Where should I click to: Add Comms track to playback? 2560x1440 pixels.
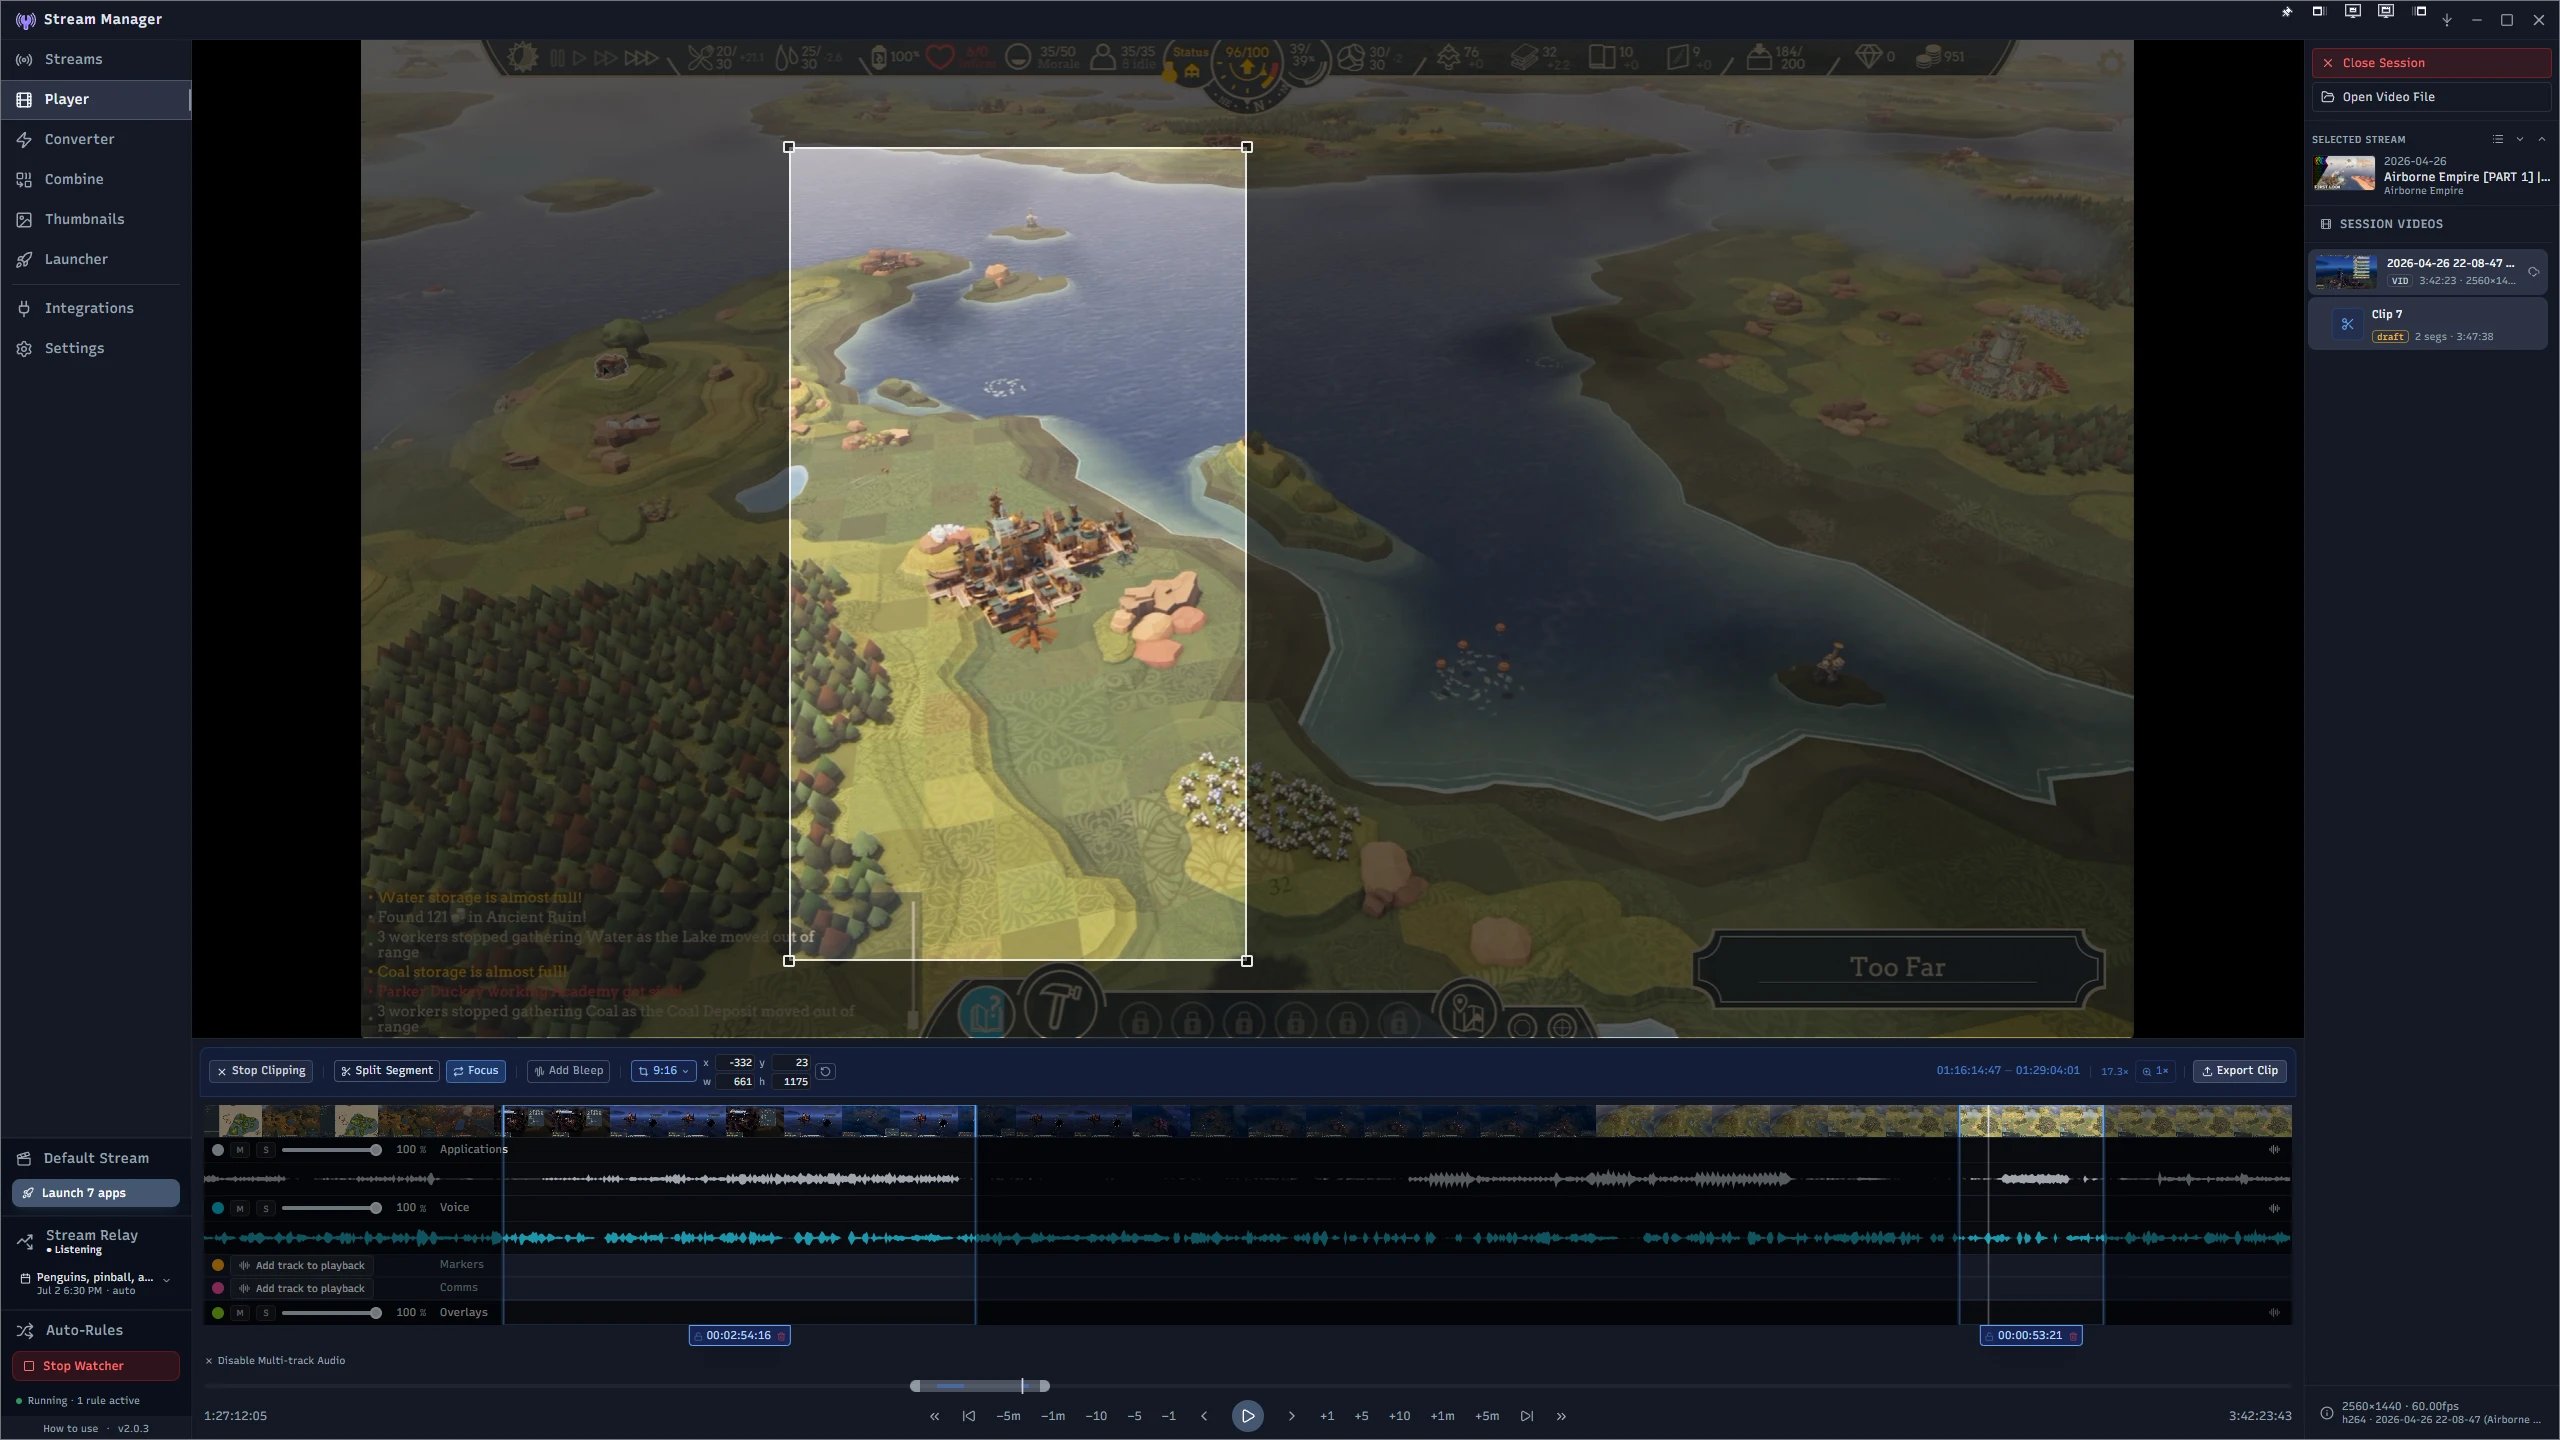coord(302,1288)
